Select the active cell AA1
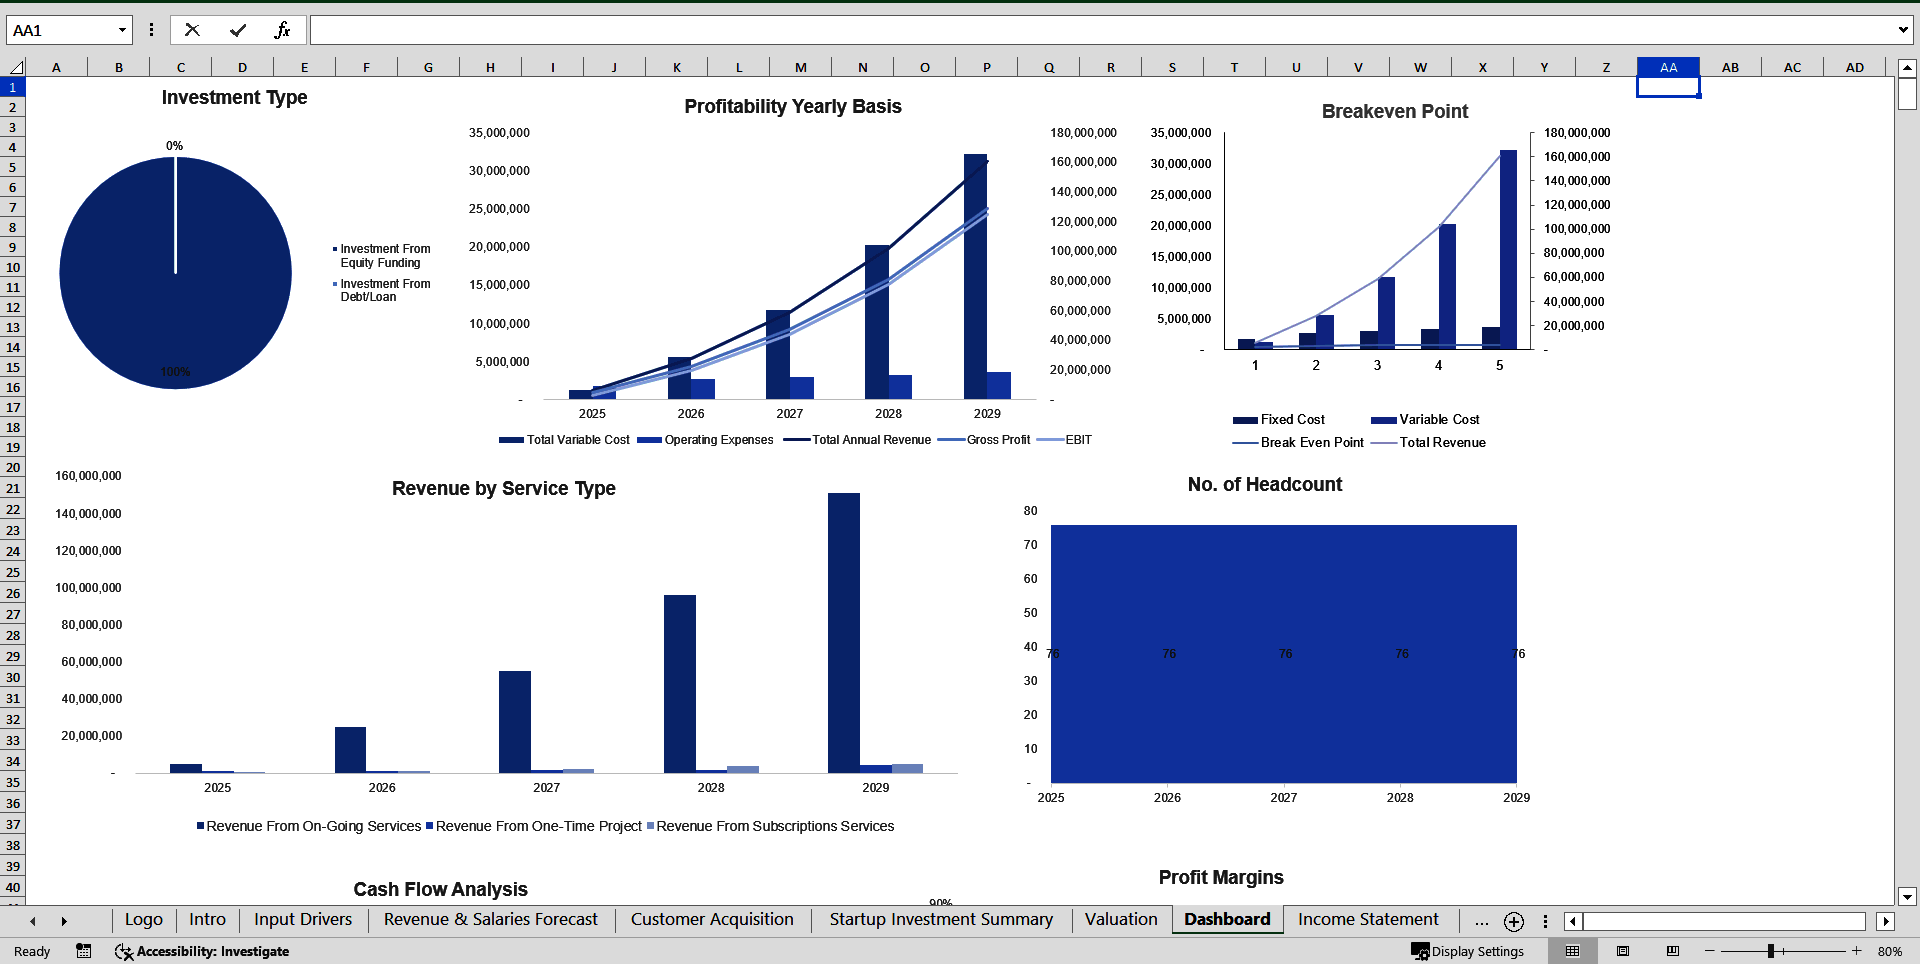 pyautogui.click(x=1668, y=87)
